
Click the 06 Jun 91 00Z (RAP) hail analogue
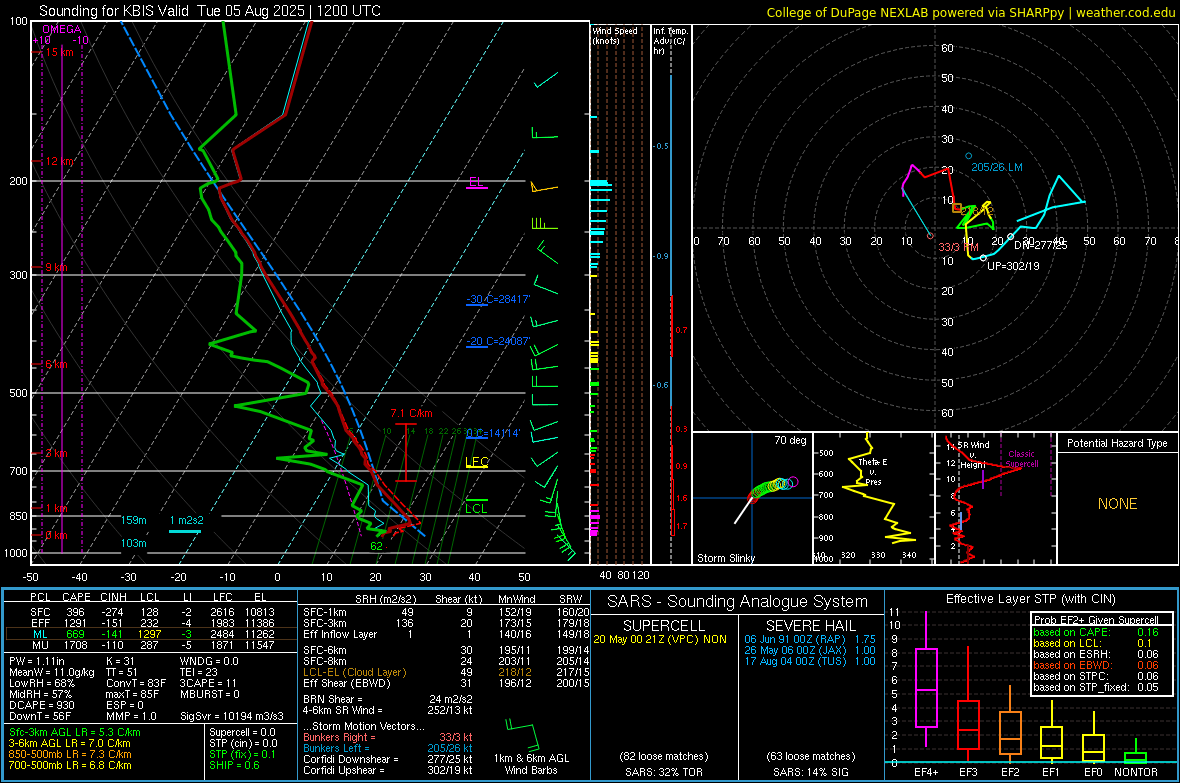tap(810, 639)
